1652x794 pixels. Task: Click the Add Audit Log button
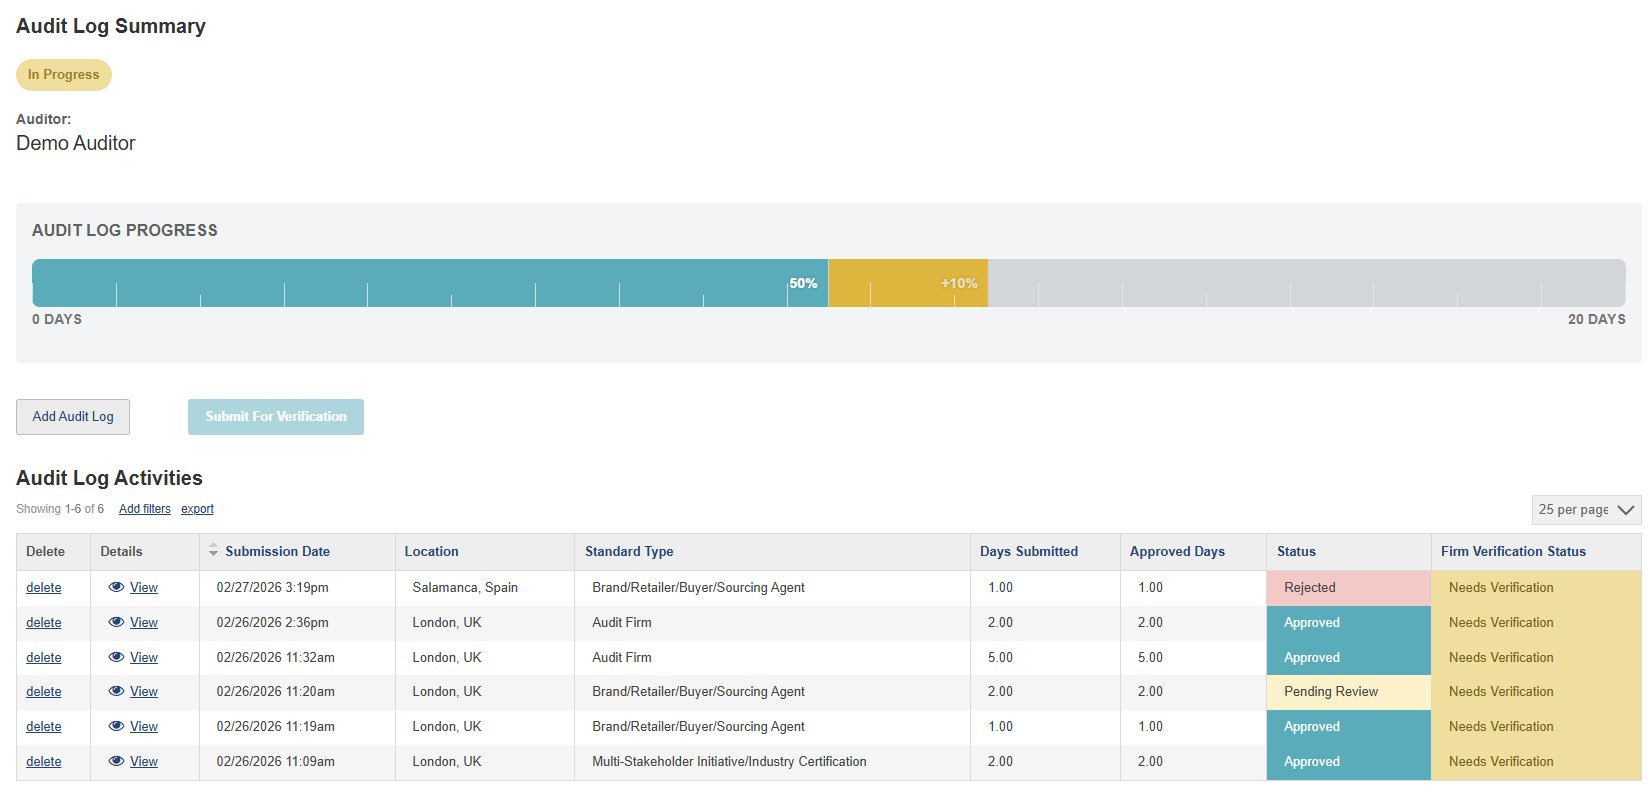73,417
